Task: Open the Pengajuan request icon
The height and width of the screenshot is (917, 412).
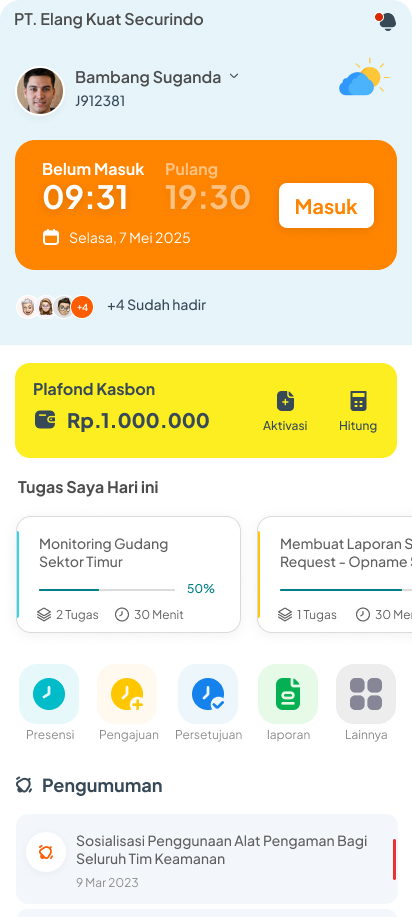Action: pyautogui.click(x=128, y=694)
